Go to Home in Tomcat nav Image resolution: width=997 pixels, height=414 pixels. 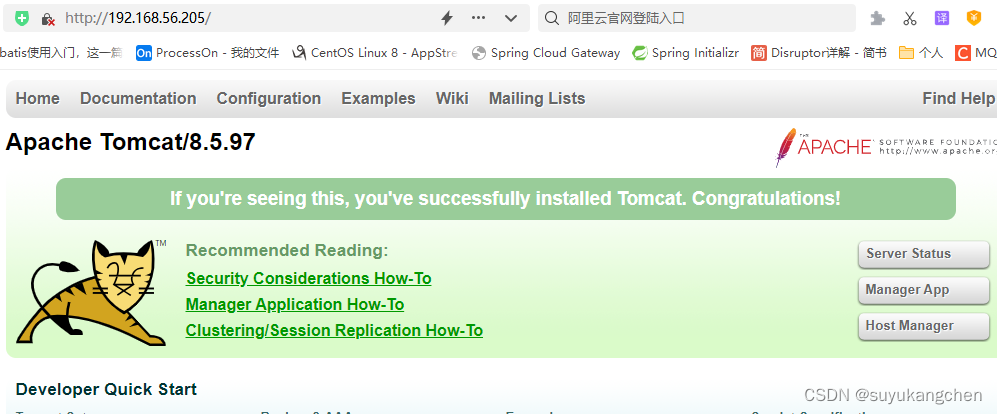point(38,99)
